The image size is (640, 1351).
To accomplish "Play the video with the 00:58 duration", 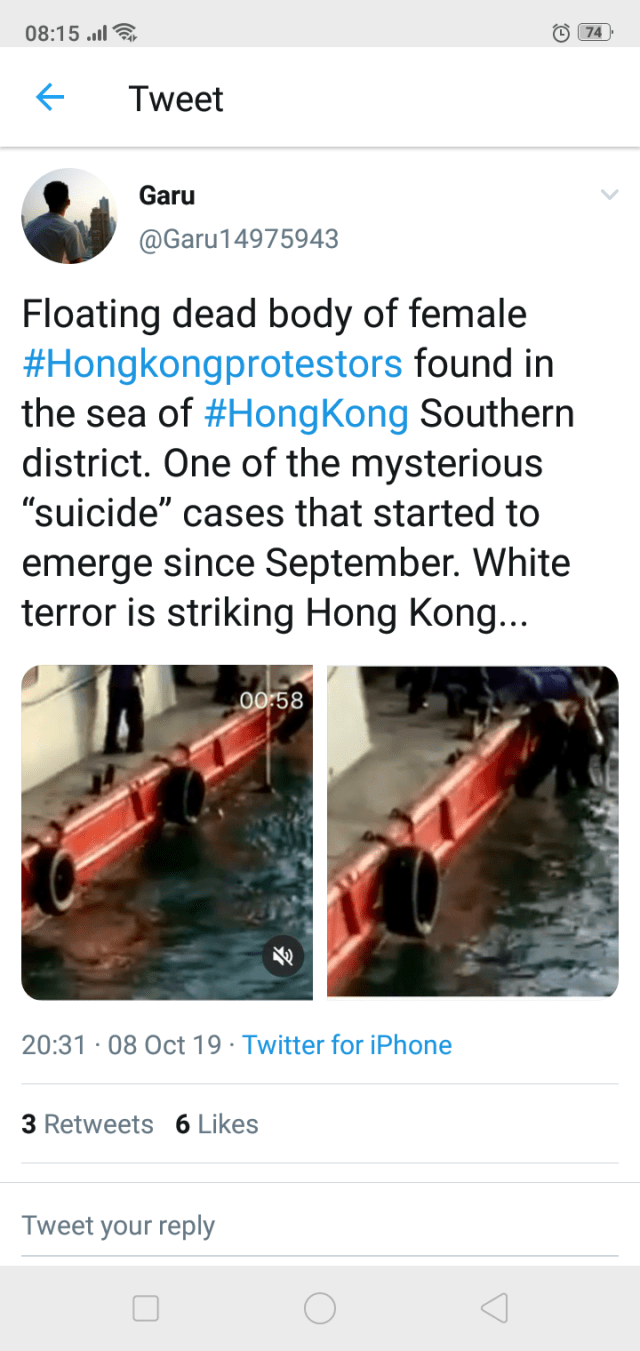I will pos(167,832).
